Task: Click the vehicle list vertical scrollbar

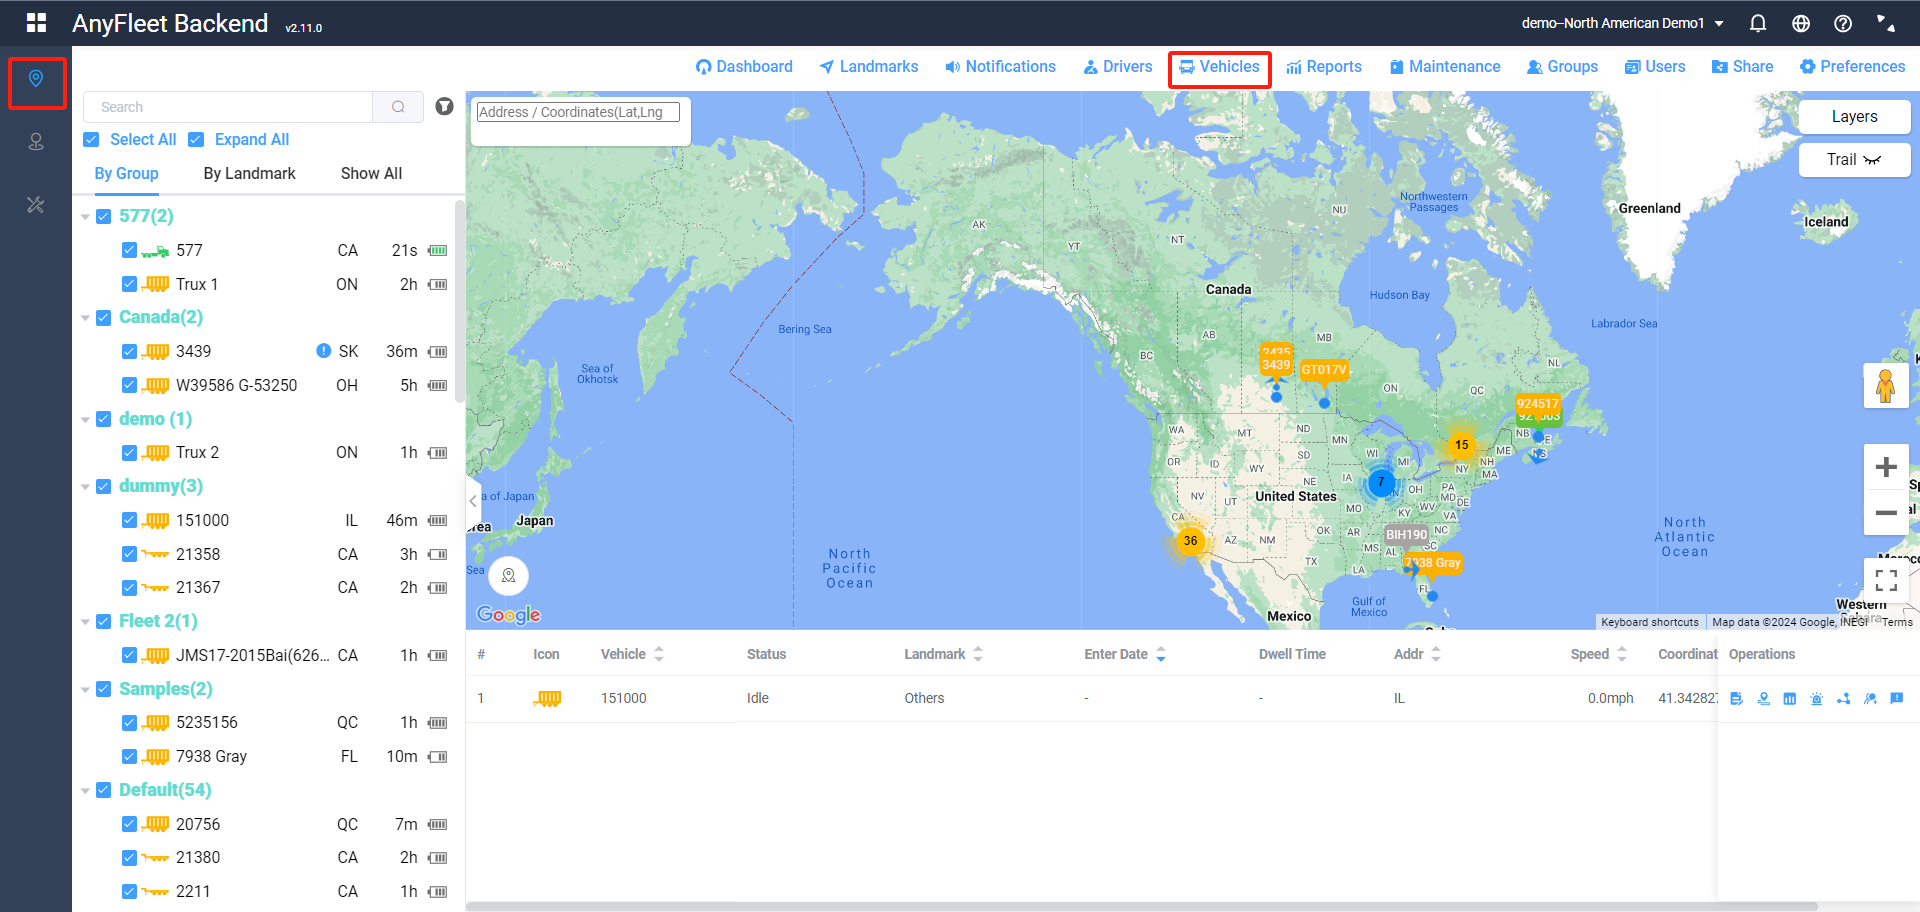Action: click(x=460, y=300)
